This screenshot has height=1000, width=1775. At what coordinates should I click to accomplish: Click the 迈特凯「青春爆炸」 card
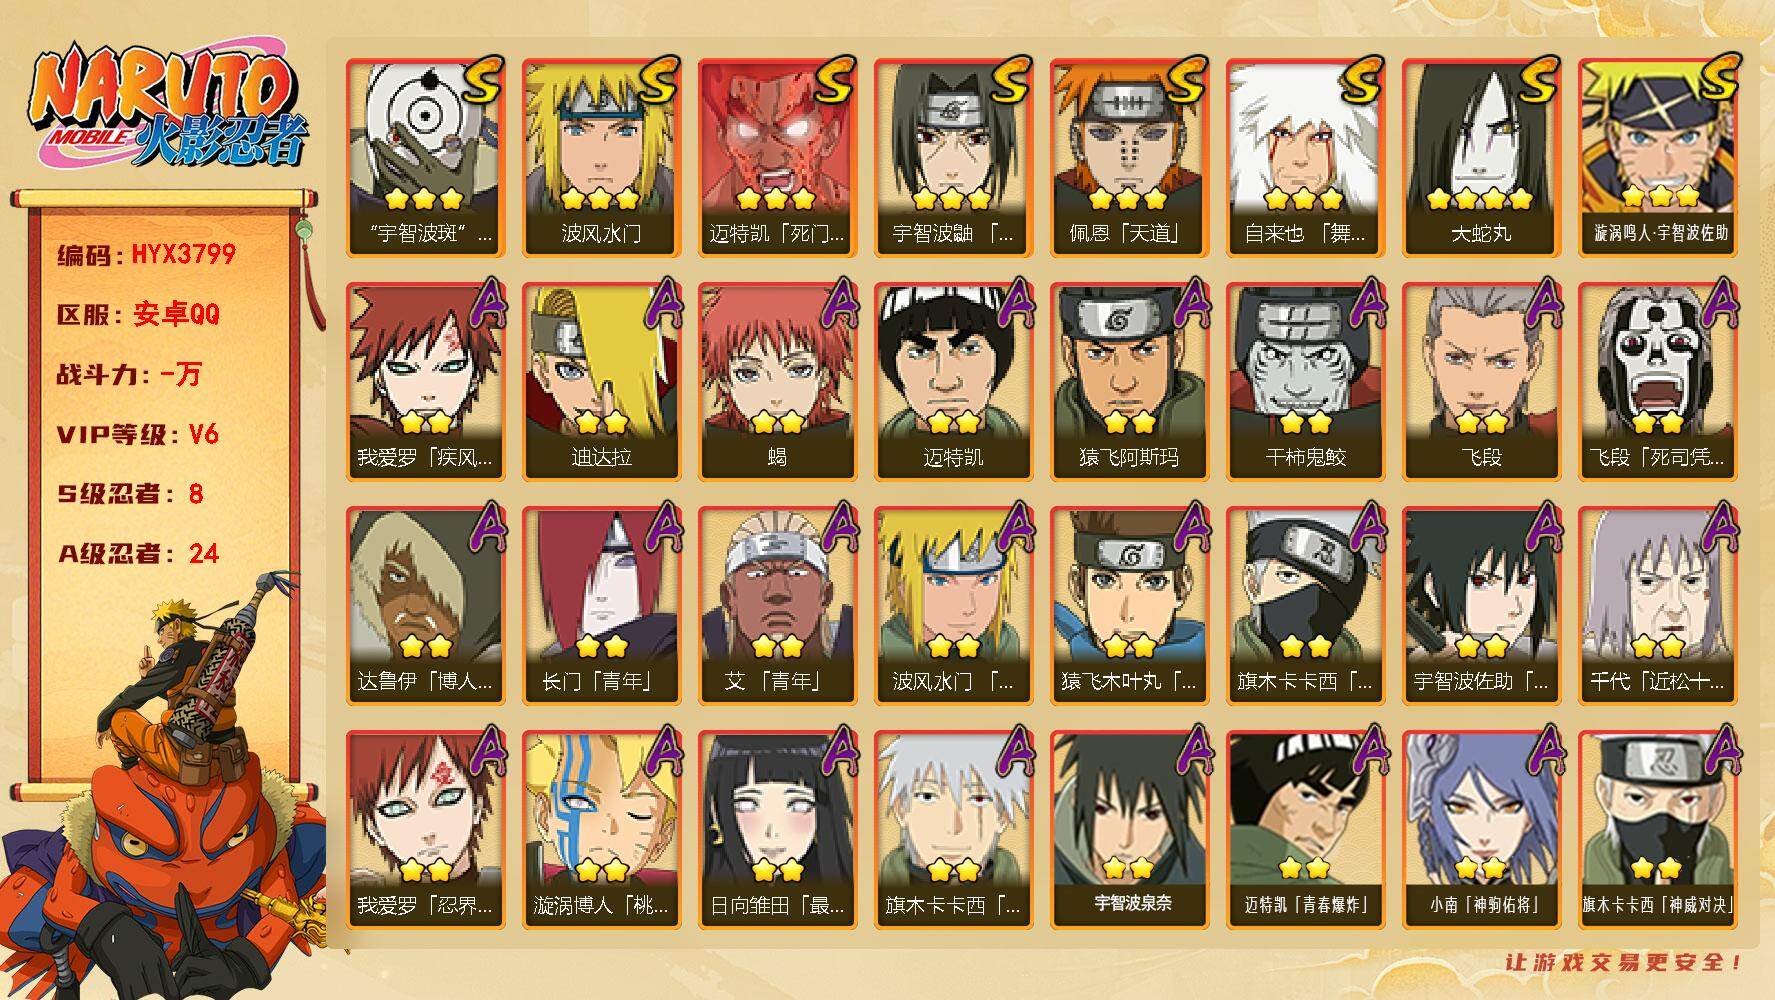click(1305, 830)
